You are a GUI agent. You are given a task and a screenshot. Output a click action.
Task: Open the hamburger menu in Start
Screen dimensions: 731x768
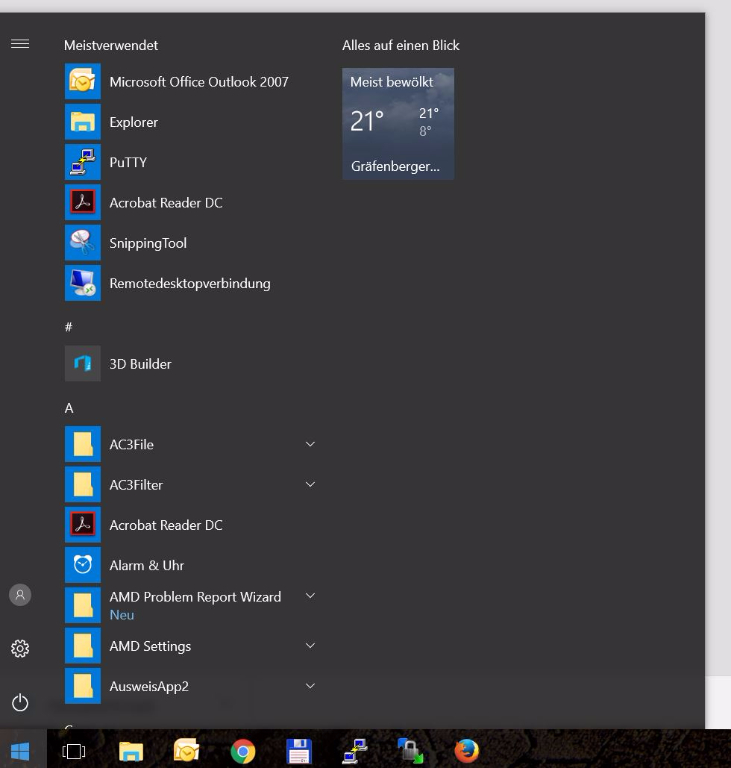(20, 44)
